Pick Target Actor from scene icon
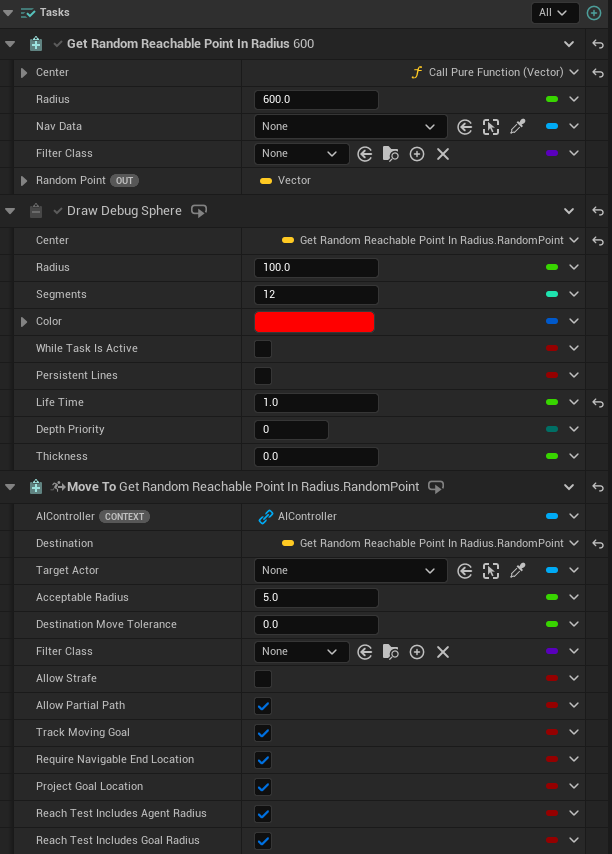612x854 pixels. pyautogui.click(x=491, y=571)
